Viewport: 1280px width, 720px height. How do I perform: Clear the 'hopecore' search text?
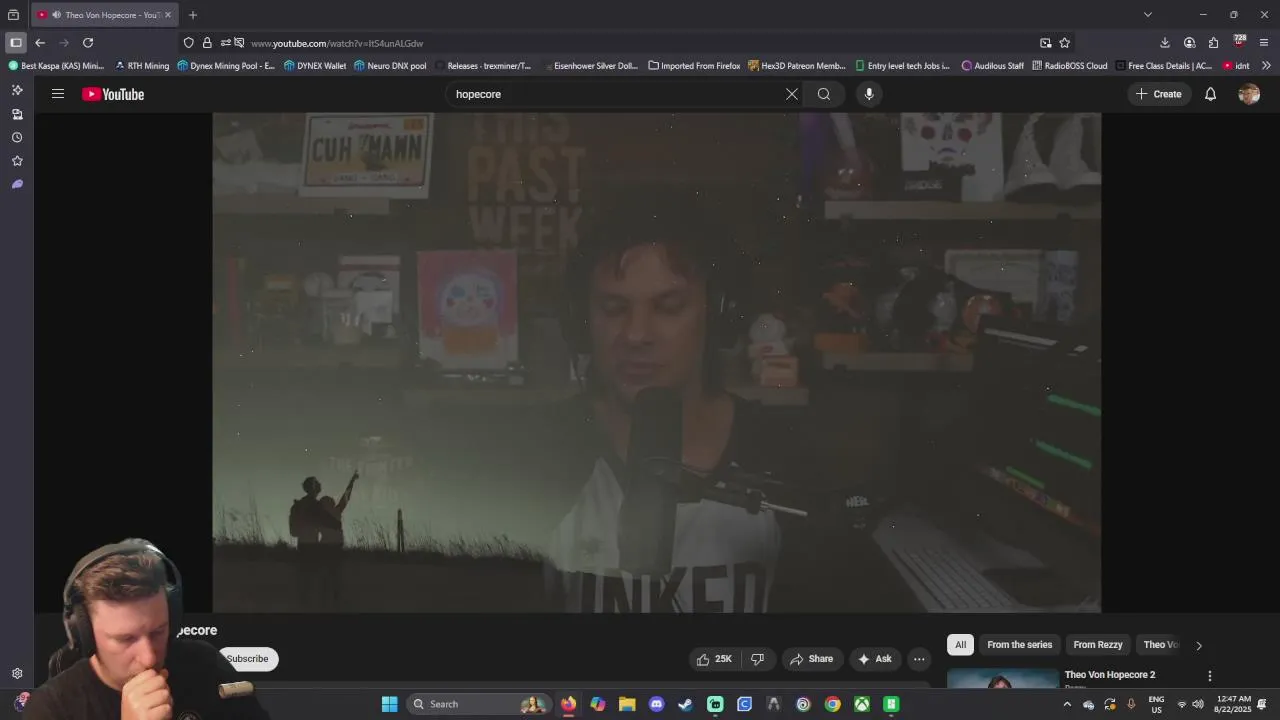tap(792, 94)
